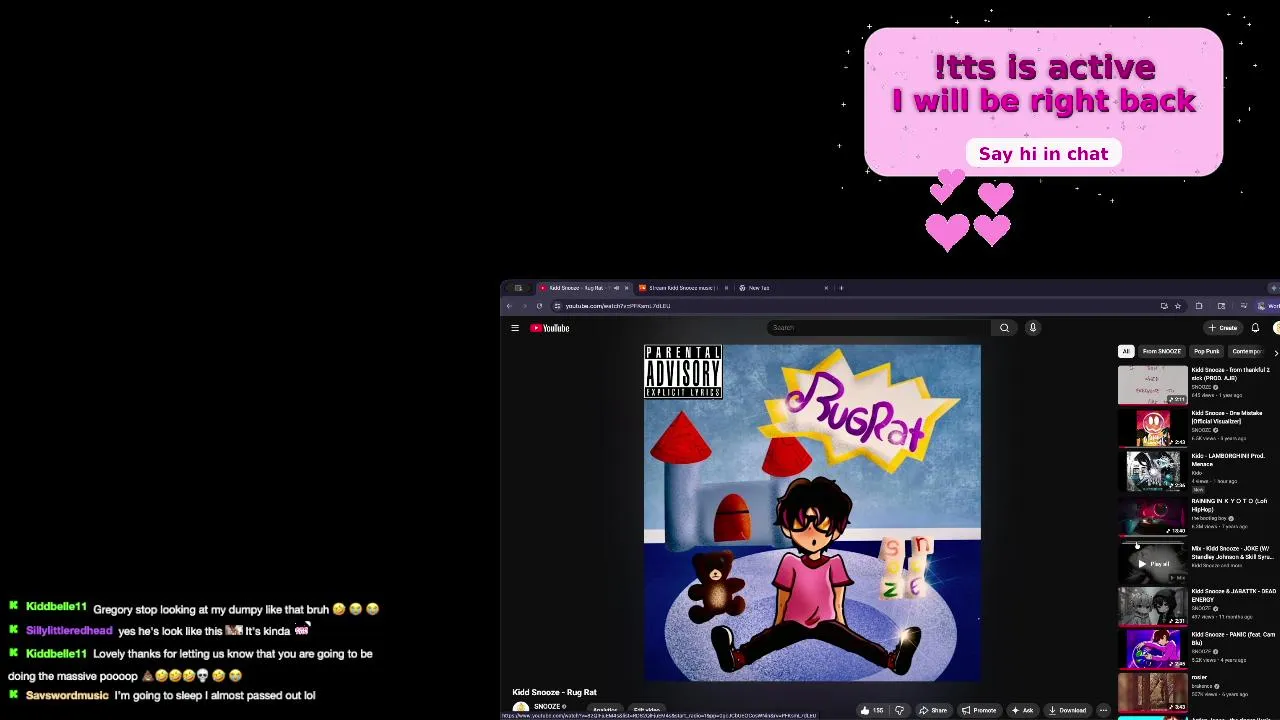Like the video with the thumbs-up button

[x=871, y=710]
